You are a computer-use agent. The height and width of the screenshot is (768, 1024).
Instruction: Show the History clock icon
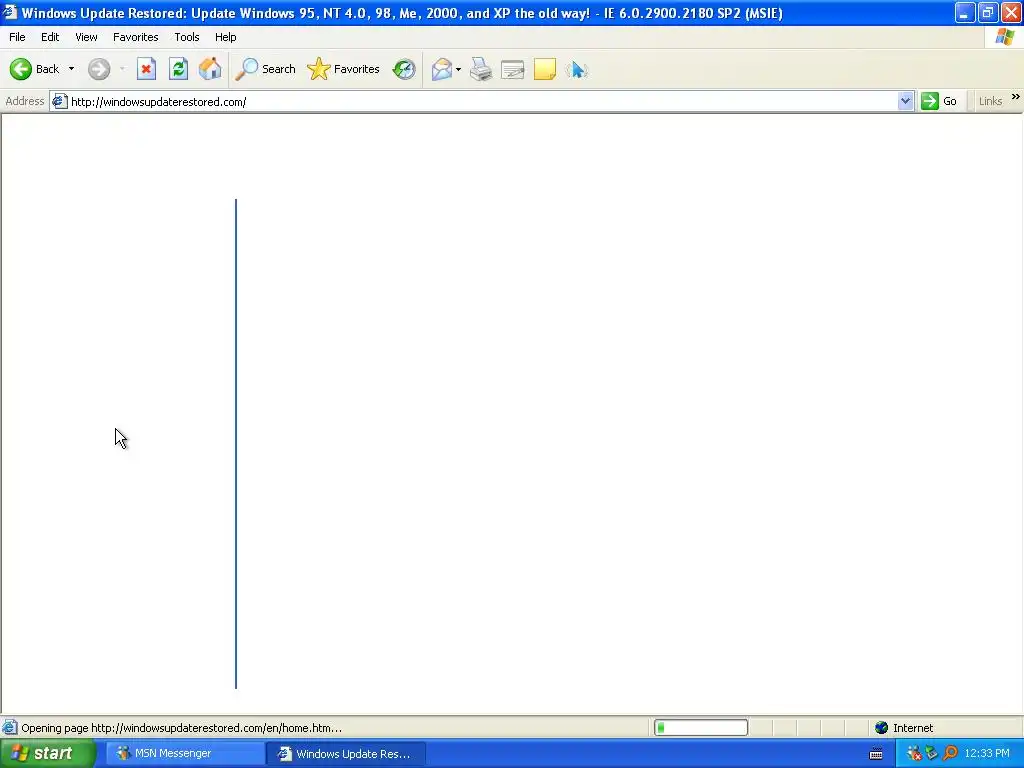404,69
